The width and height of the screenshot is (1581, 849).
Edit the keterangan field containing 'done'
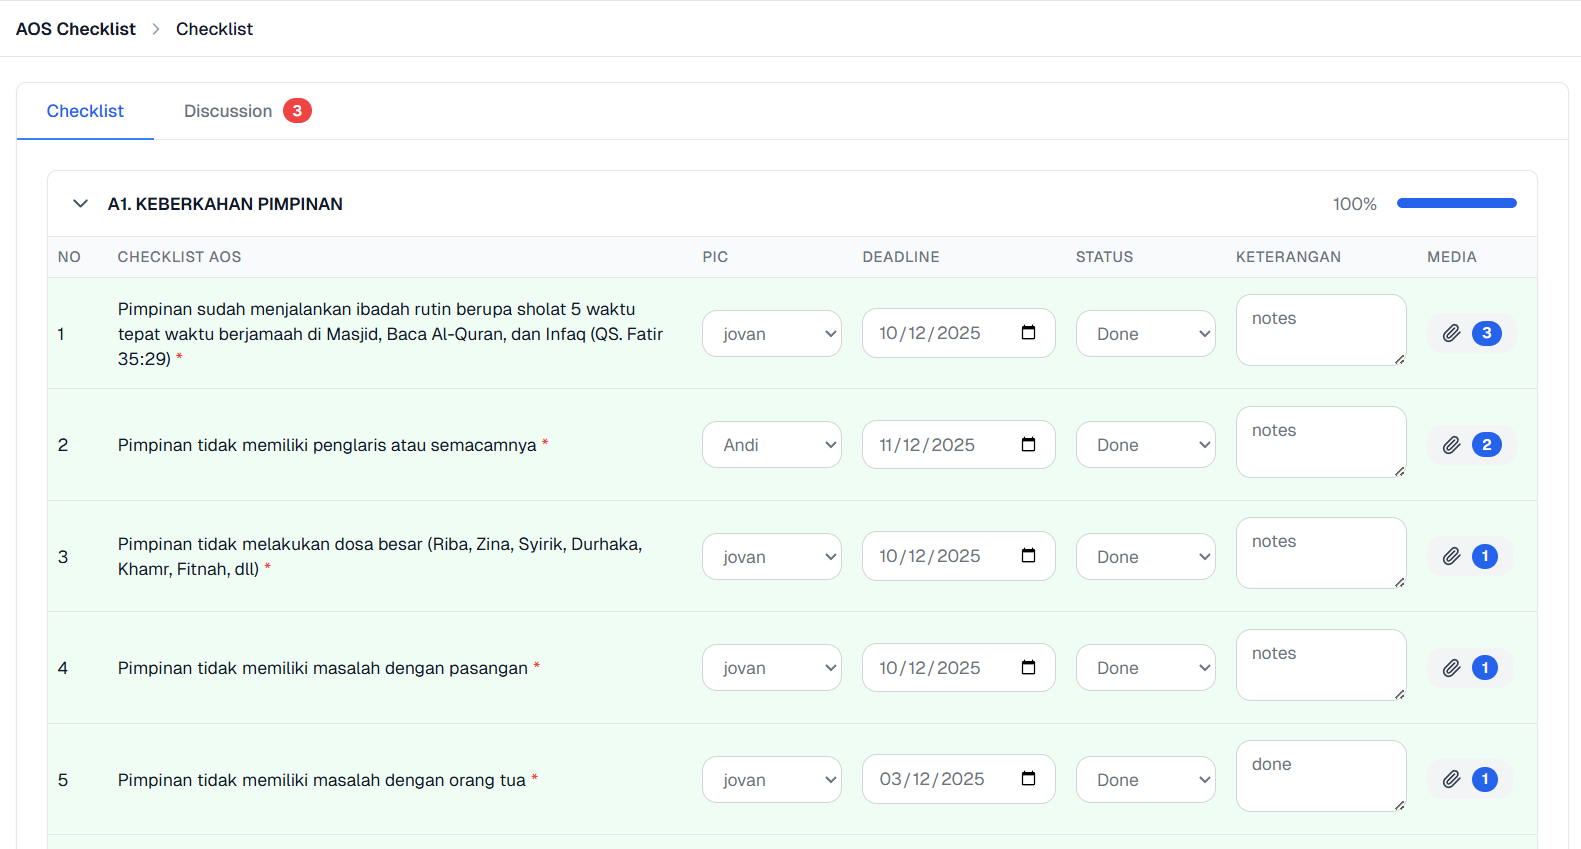pyautogui.click(x=1320, y=776)
